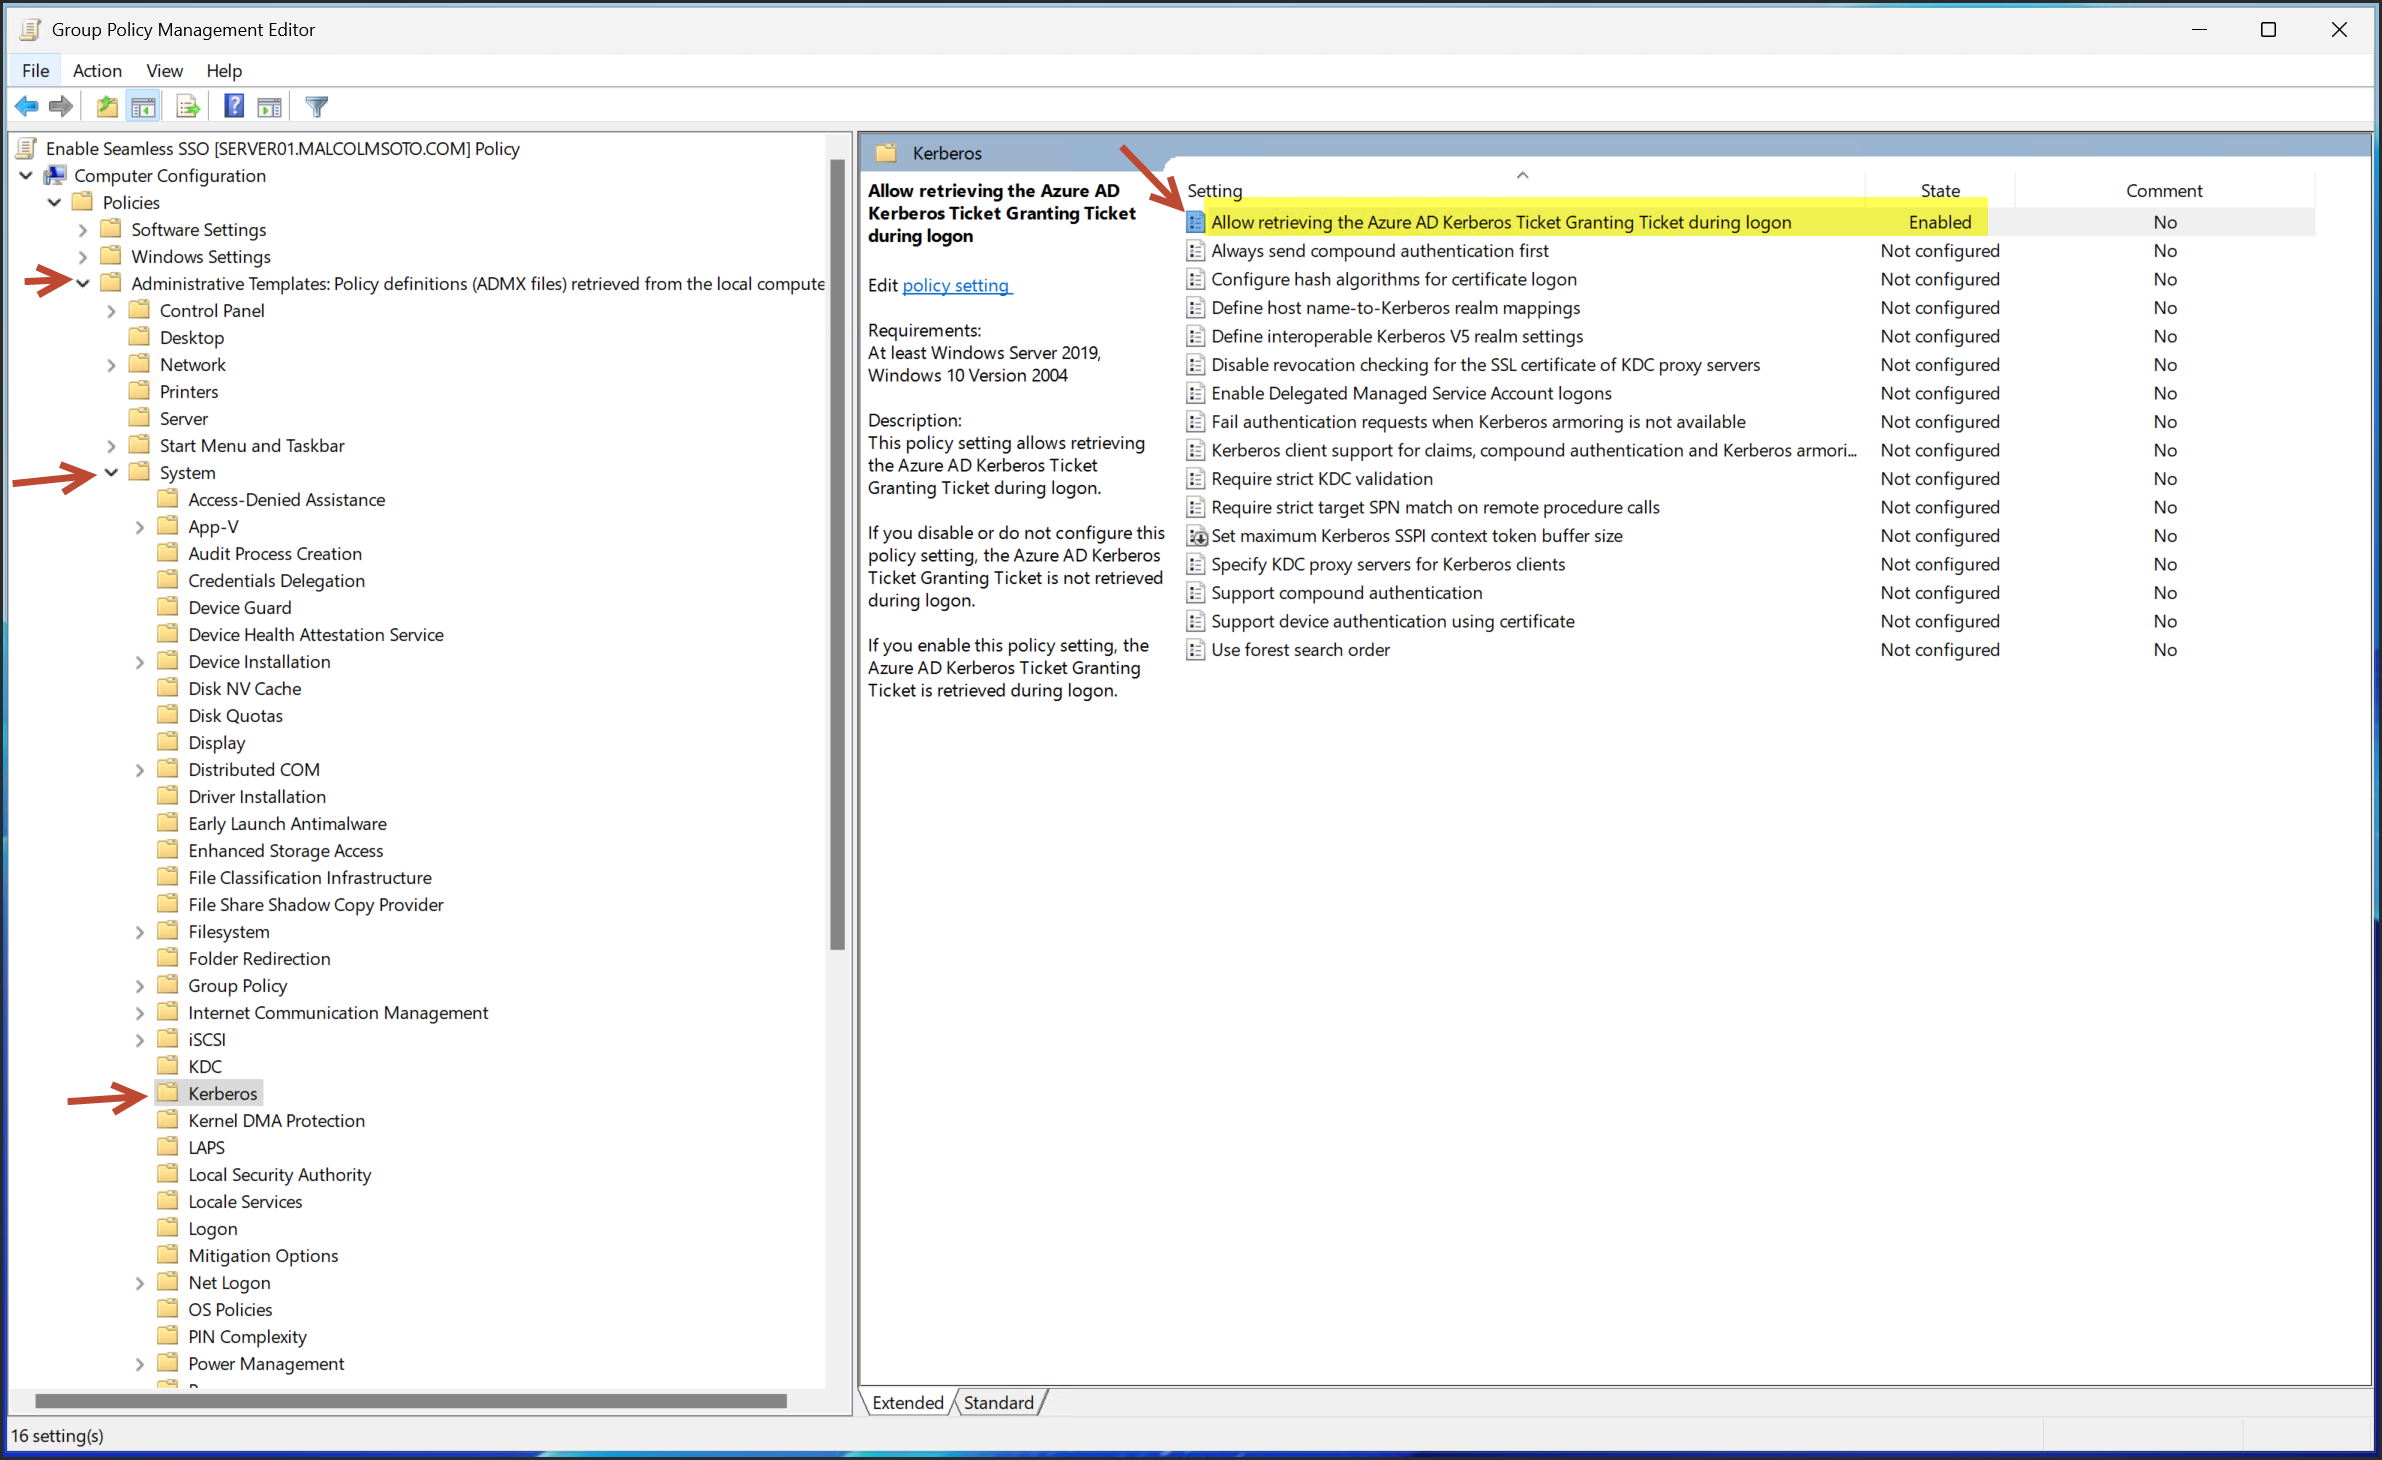Open the Action menu
Image resolution: width=2382 pixels, height=1460 pixels.
[97, 71]
